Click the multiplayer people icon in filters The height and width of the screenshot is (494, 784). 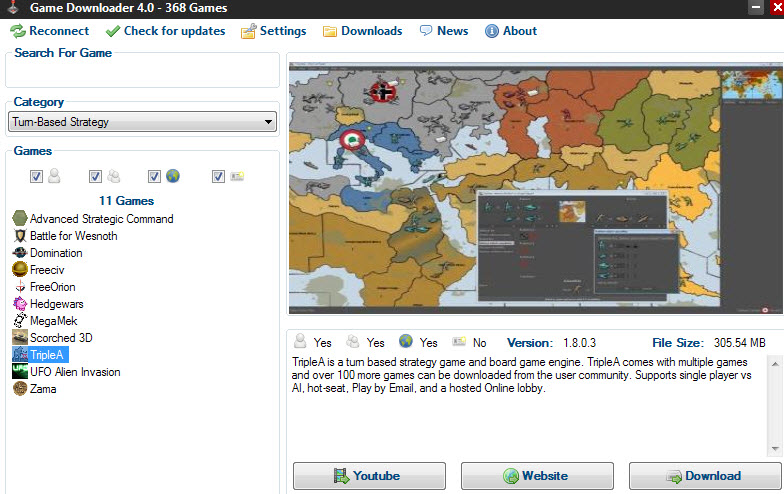pyautogui.click(x=114, y=176)
